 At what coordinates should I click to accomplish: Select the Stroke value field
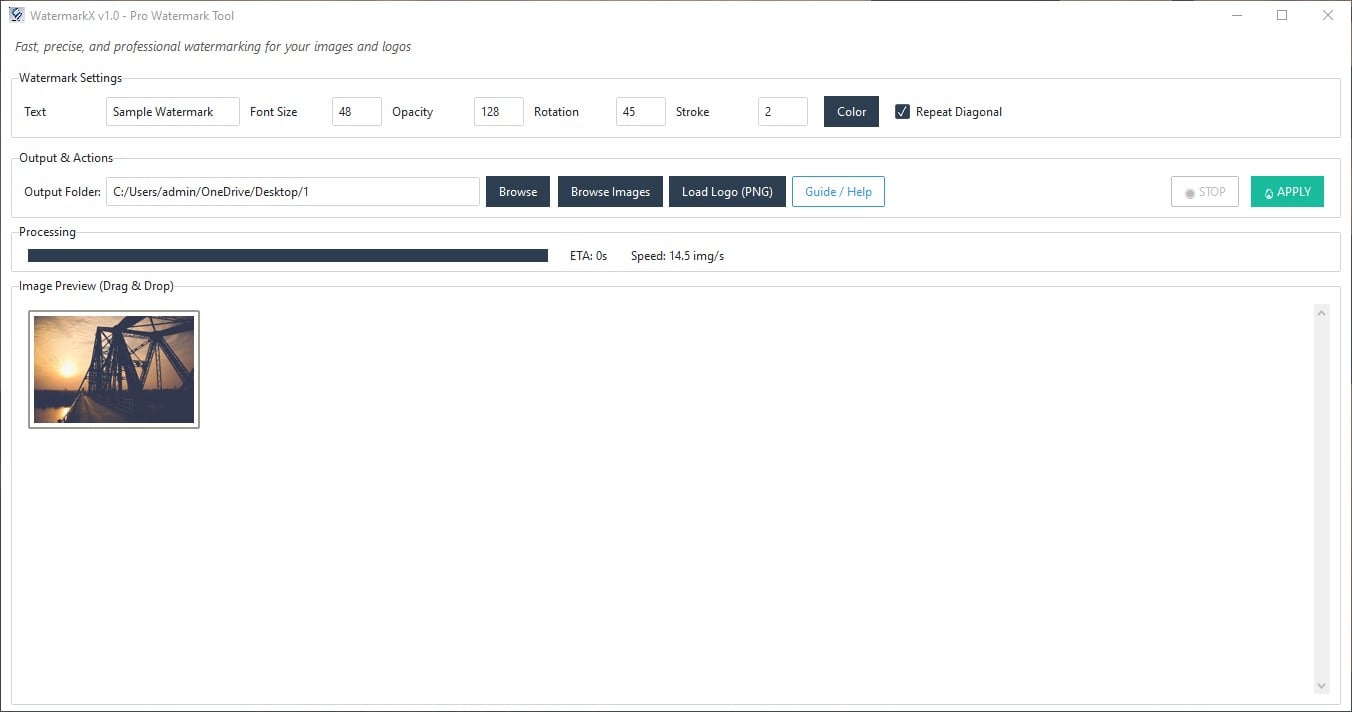coord(783,112)
